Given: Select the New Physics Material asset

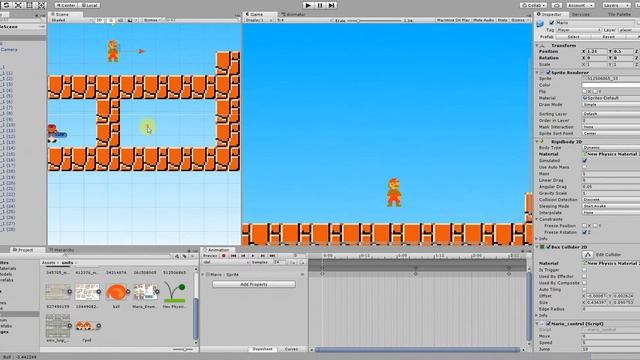Looking at the screenshot, I should (x=174, y=292).
